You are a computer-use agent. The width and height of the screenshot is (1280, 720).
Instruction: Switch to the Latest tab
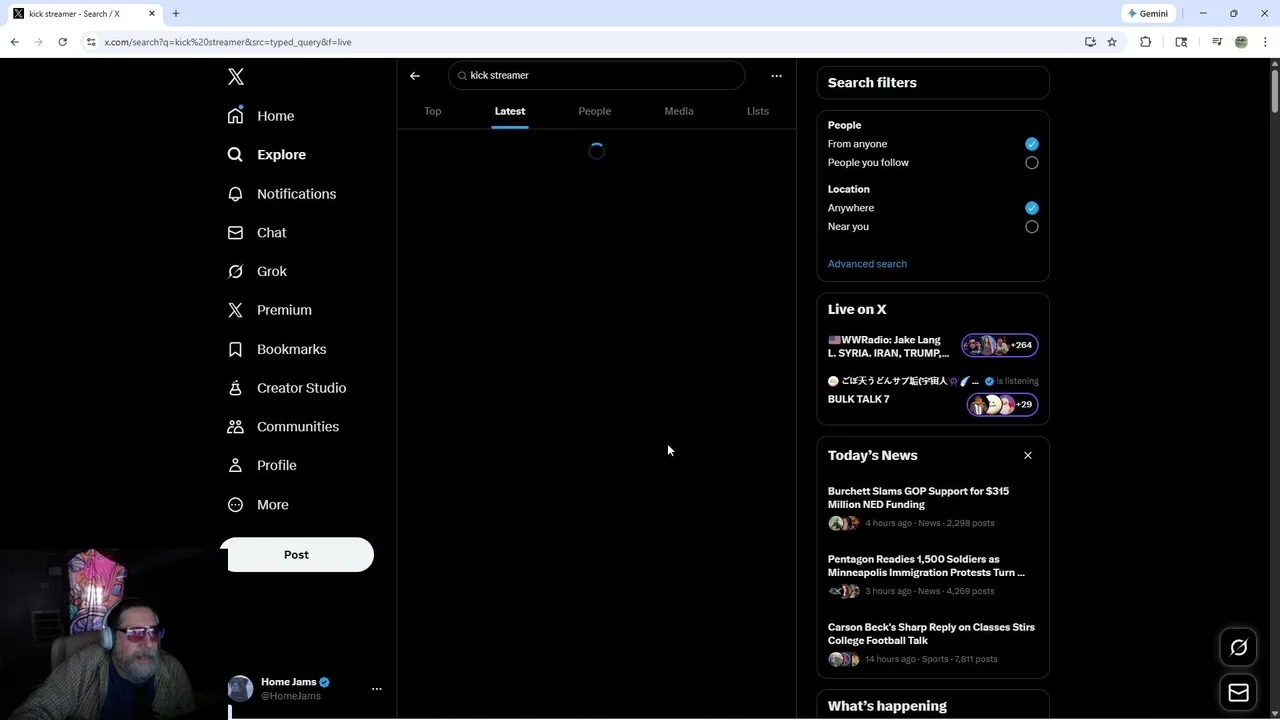click(510, 111)
